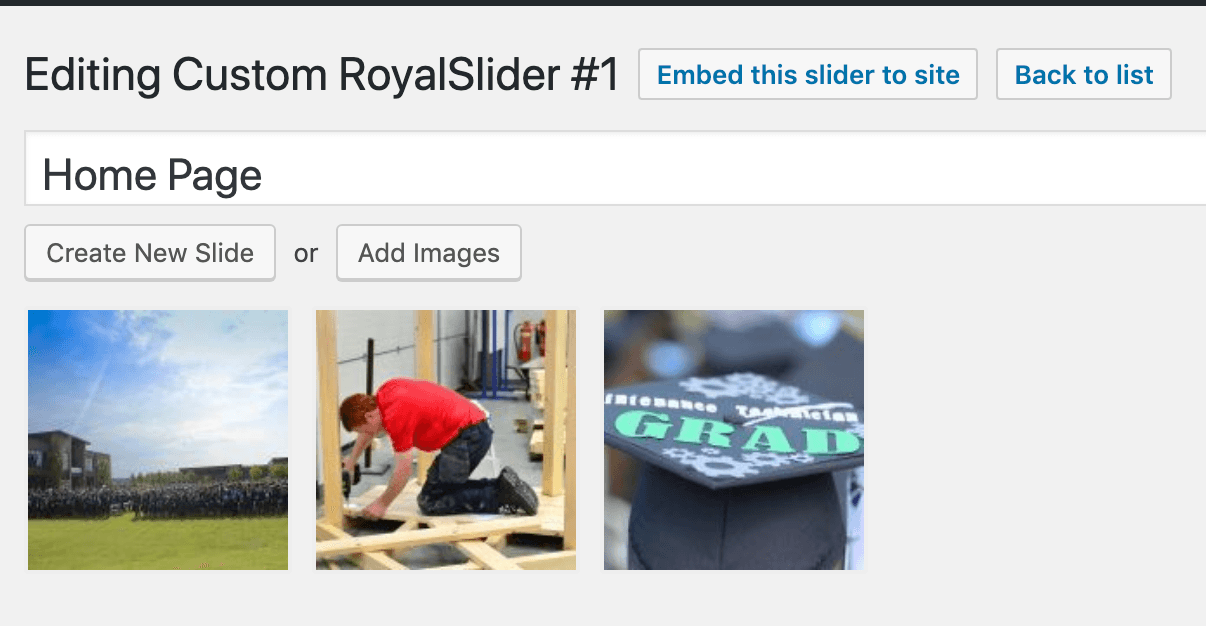
Task: Open the Add Images button
Action: (429, 253)
